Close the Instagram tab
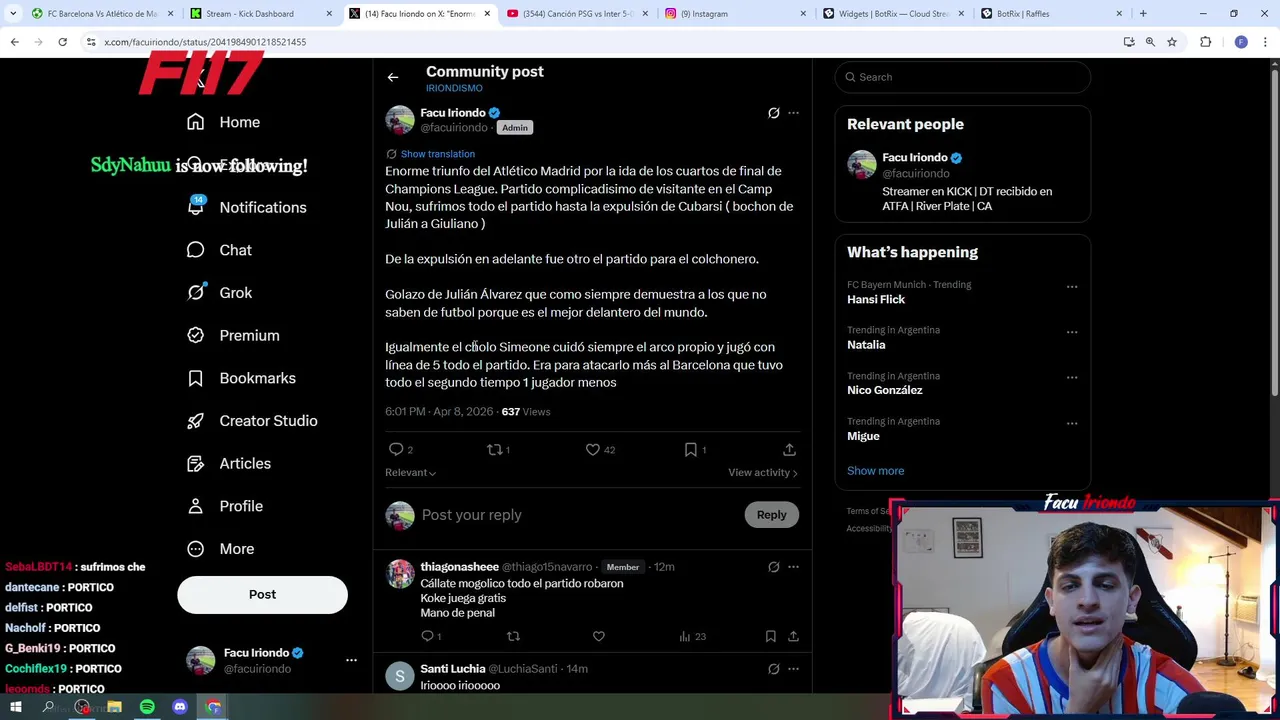Image resolution: width=1280 pixels, height=720 pixels. coord(803,14)
